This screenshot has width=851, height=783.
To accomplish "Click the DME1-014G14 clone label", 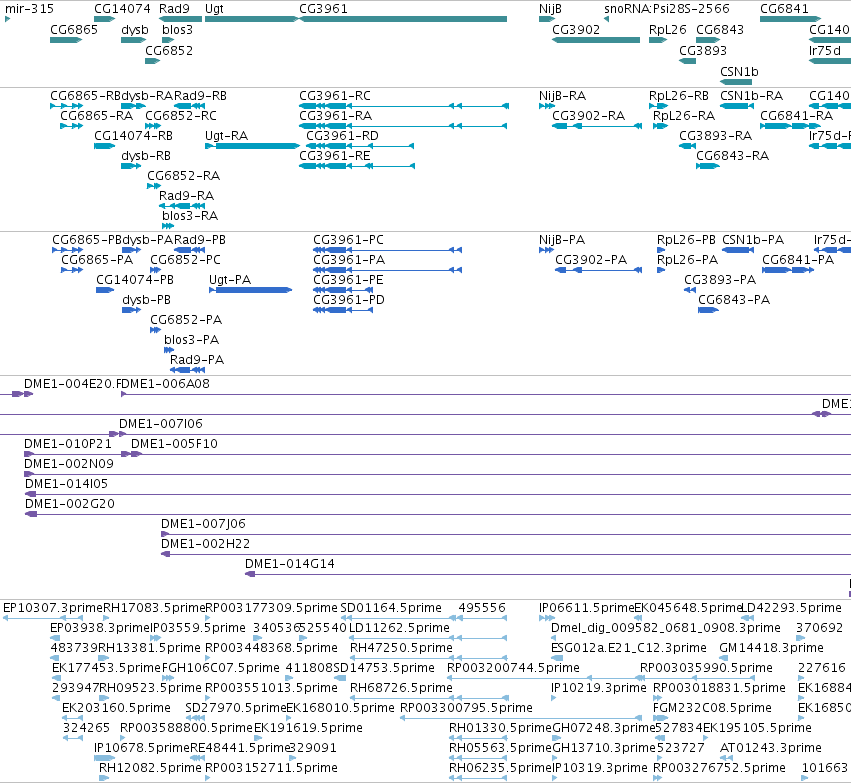I will click(x=290, y=564).
